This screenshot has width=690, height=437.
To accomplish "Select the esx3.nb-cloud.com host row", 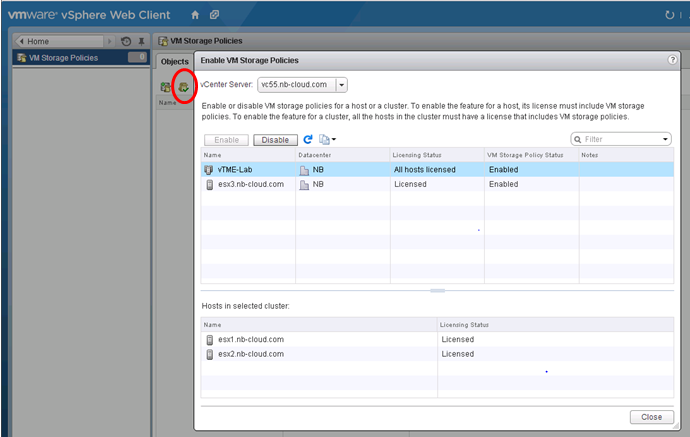I will pos(437,184).
